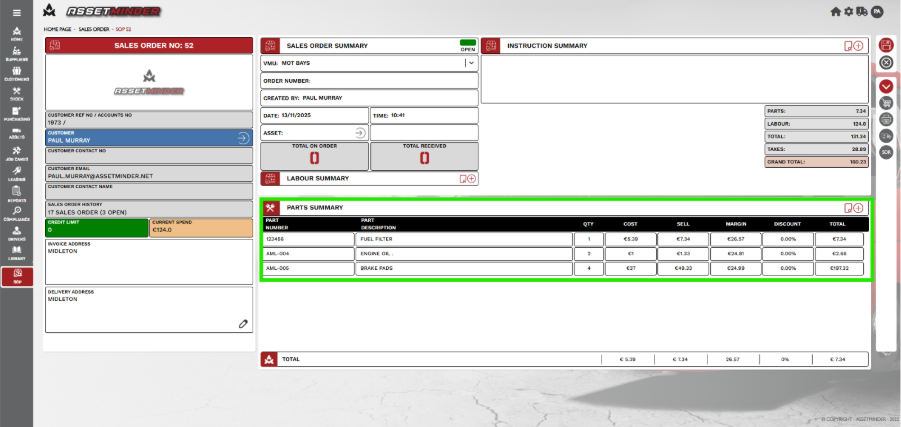This screenshot has height=427, width=901.
Task: Open Library in the sidebar
Action: click(x=17, y=253)
